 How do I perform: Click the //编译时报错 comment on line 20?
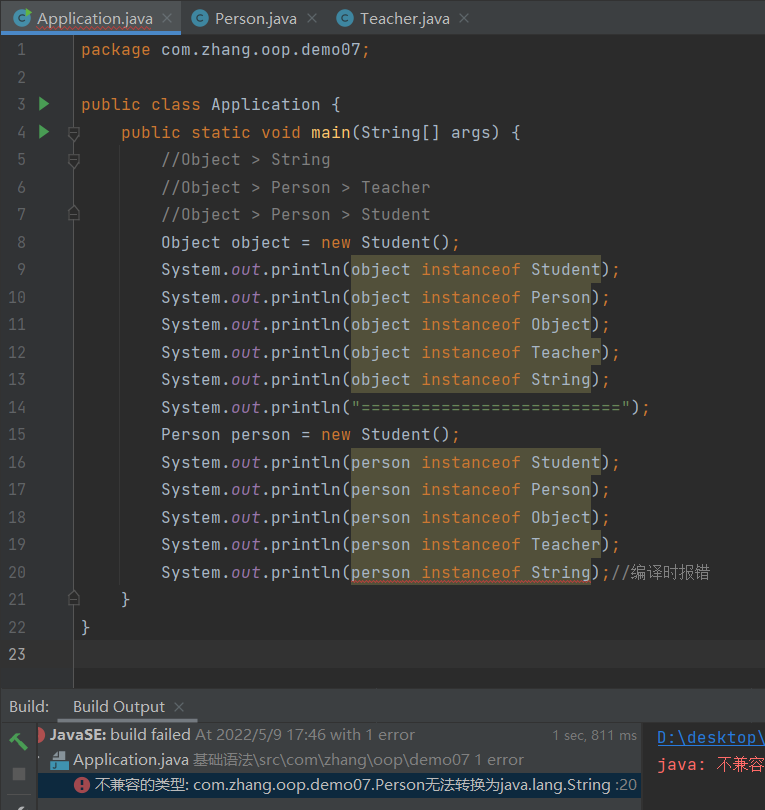point(661,572)
